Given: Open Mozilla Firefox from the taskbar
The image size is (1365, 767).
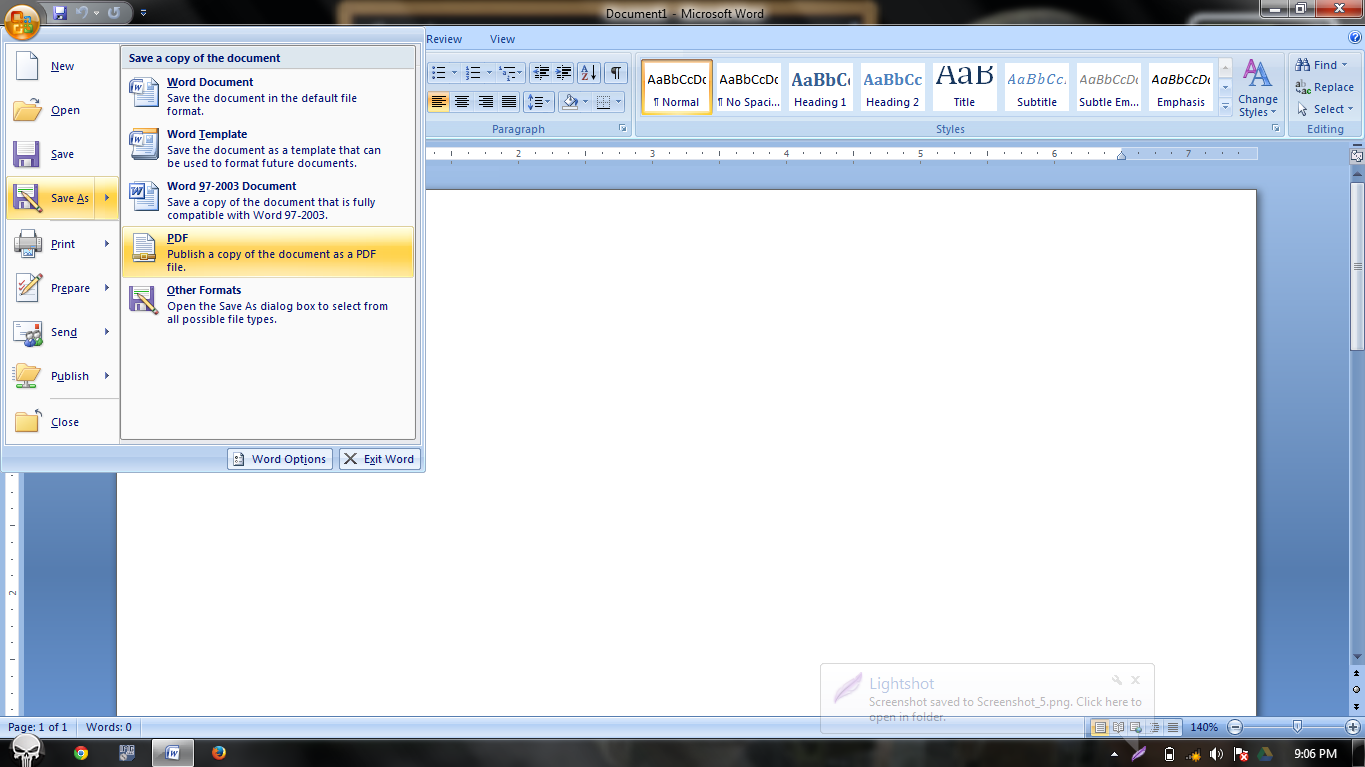Looking at the screenshot, I should [x=219, y=753].
